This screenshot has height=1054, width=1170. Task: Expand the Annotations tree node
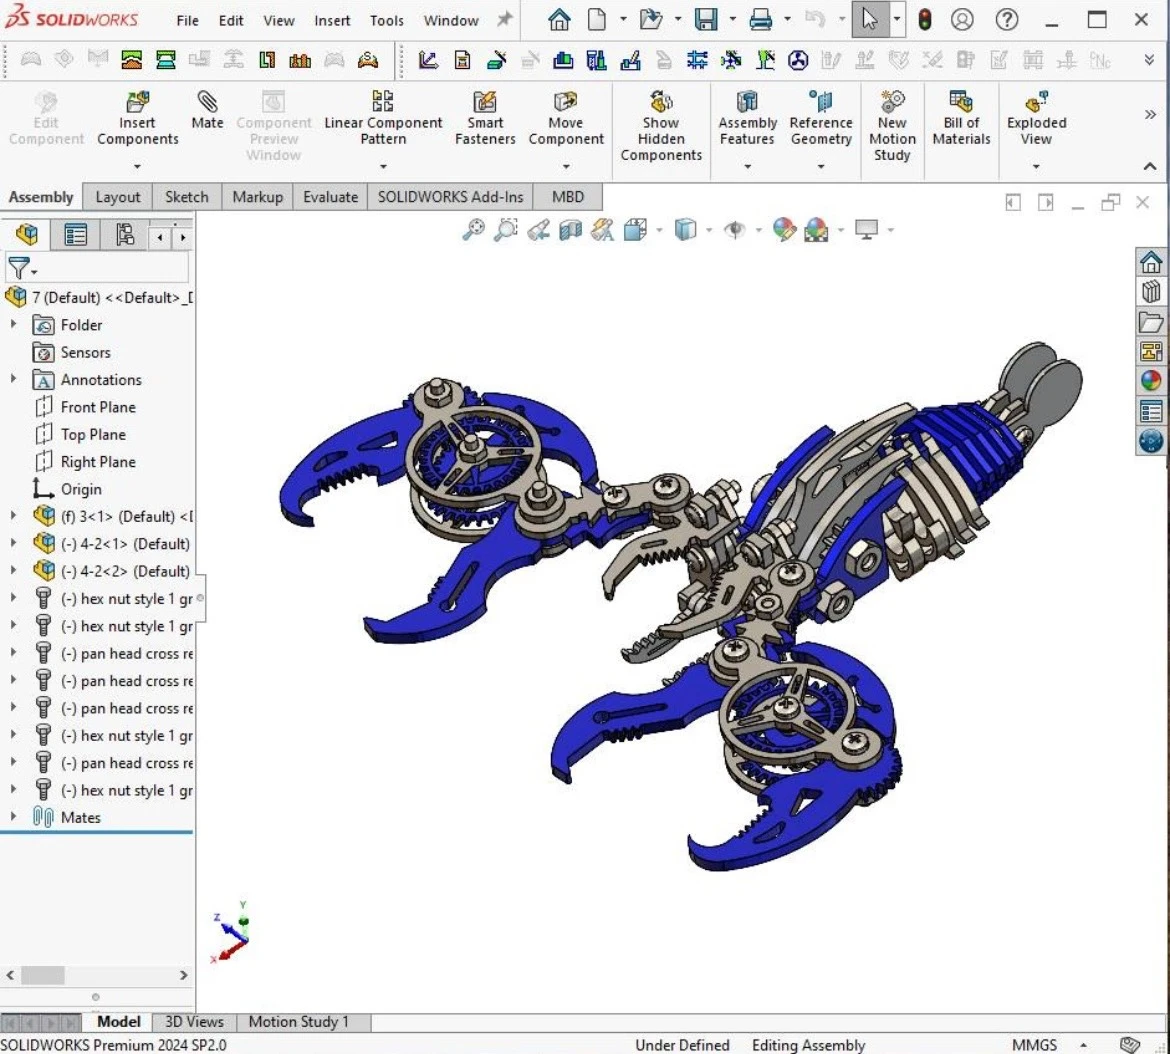tap(13, 380)
